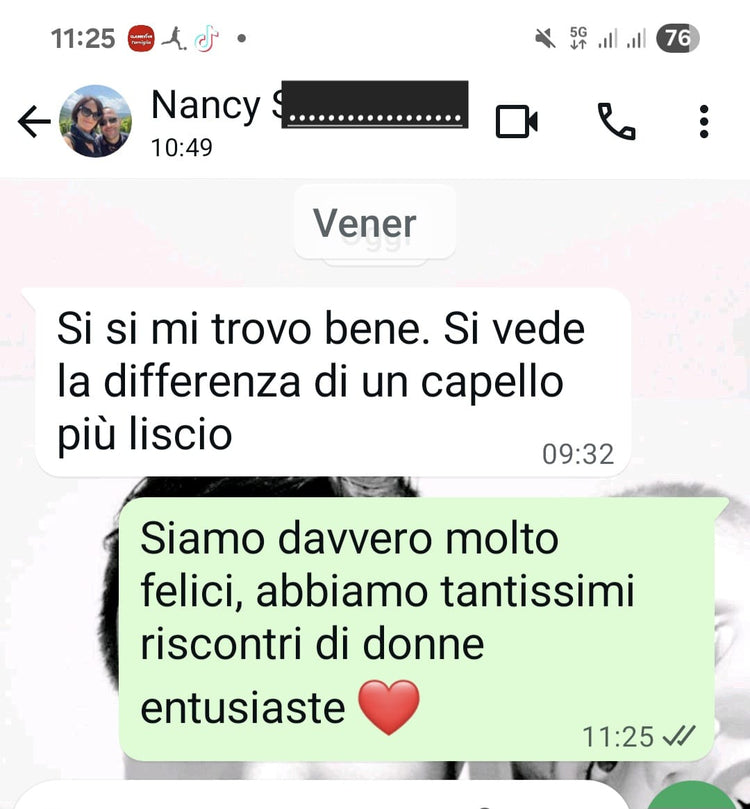Tap the TikTok notification icon in status bar
The width and height of the screenshot is (750, 809).
tap(206, 38)
